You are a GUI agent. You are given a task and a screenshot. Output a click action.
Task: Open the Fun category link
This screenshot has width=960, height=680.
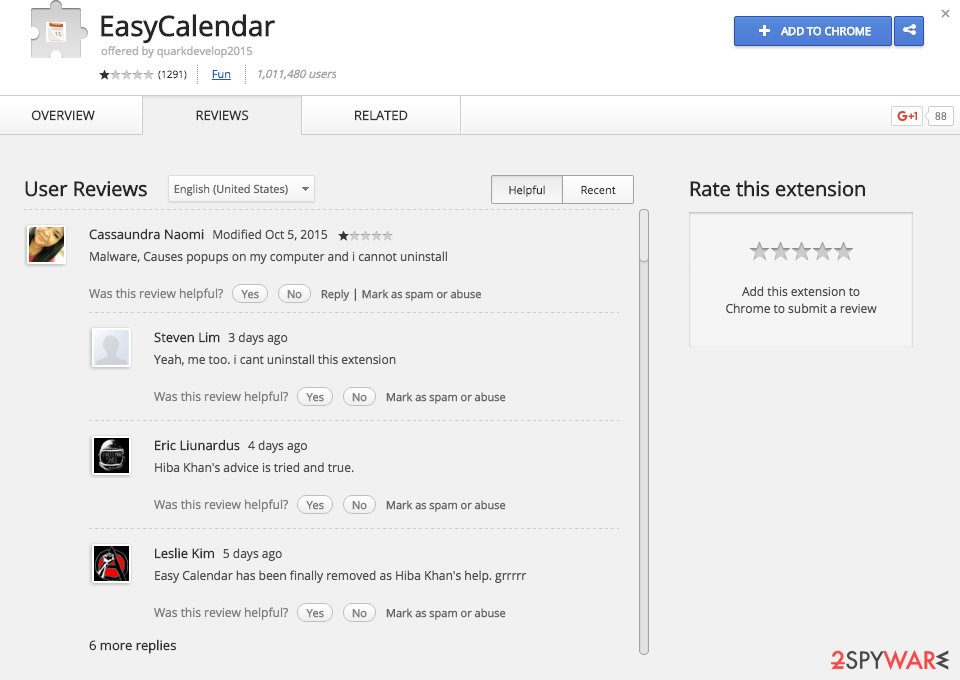[221, 74]
